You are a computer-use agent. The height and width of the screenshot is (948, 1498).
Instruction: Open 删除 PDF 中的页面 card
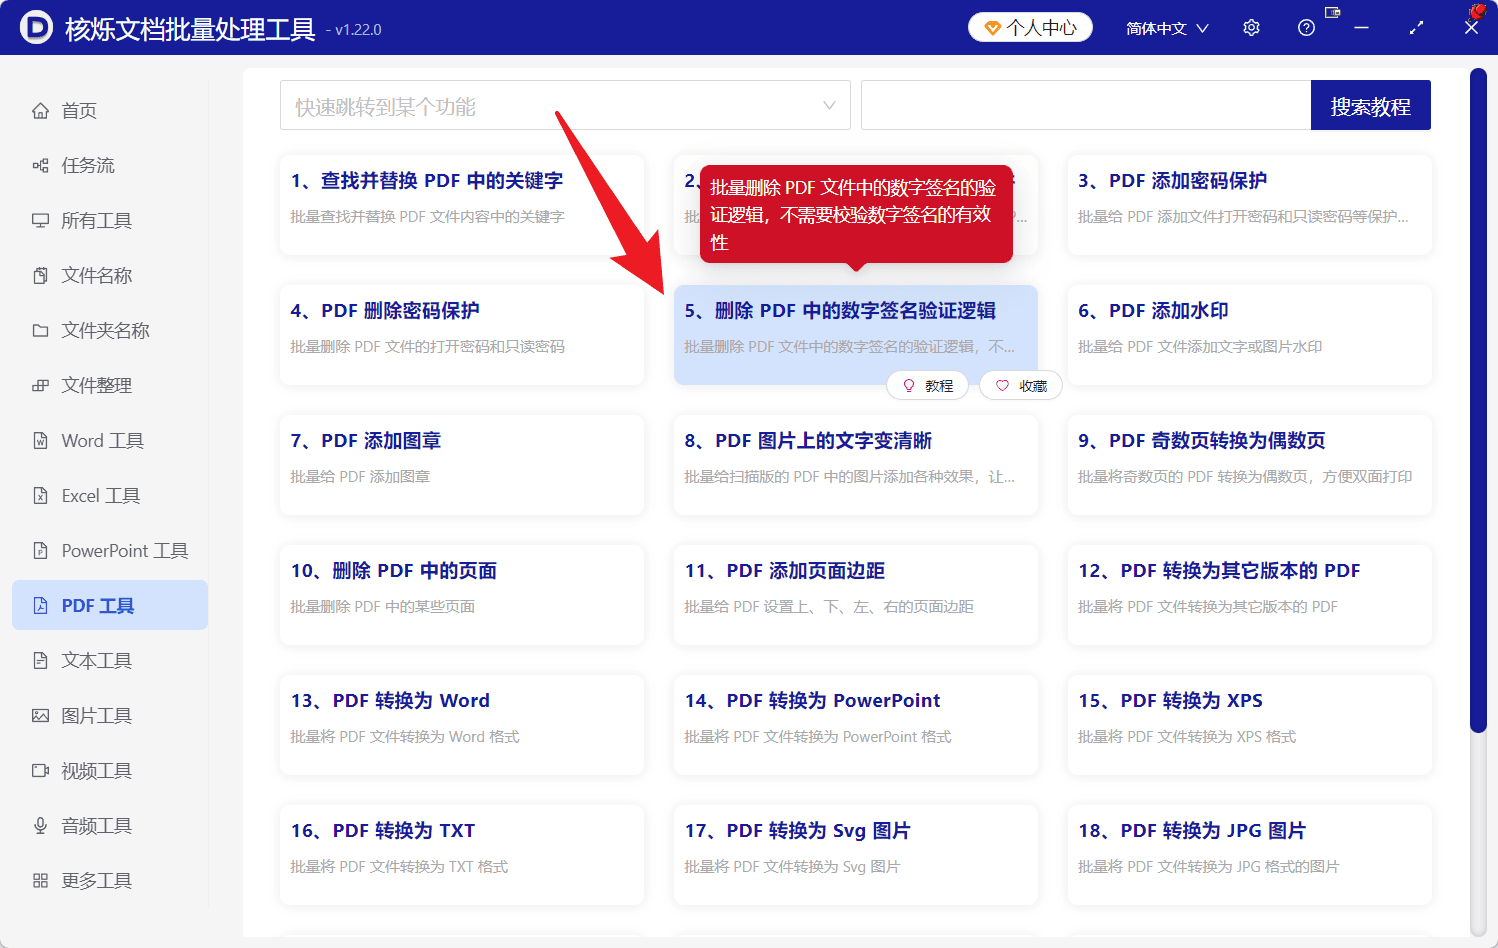(462, 595)
